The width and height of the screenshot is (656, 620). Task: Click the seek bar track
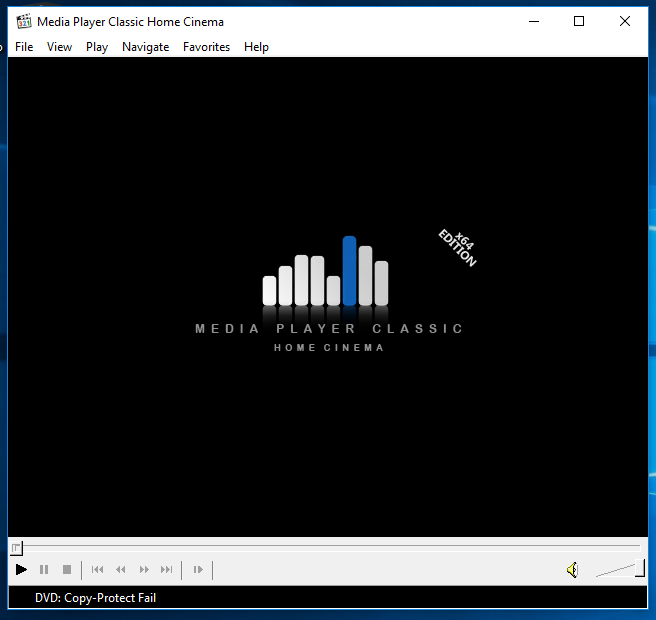click(x=330, y=547)
